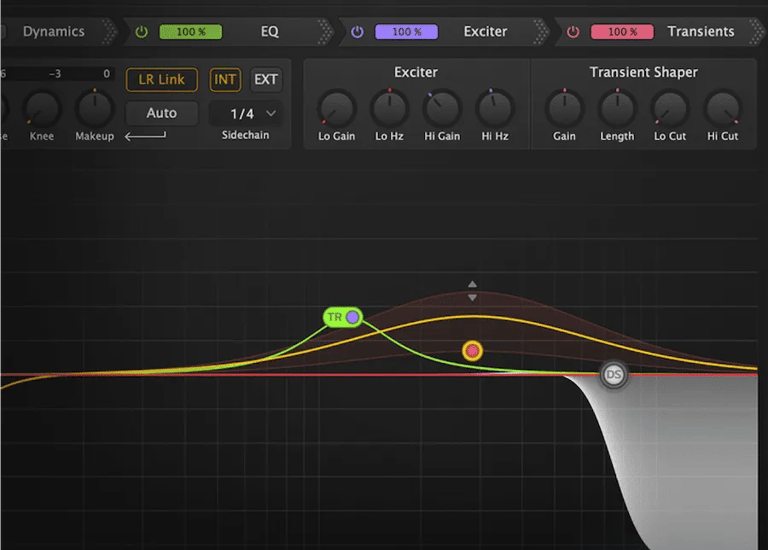
Task: Click the Sidechain label
Action: (x=245, y=135)
